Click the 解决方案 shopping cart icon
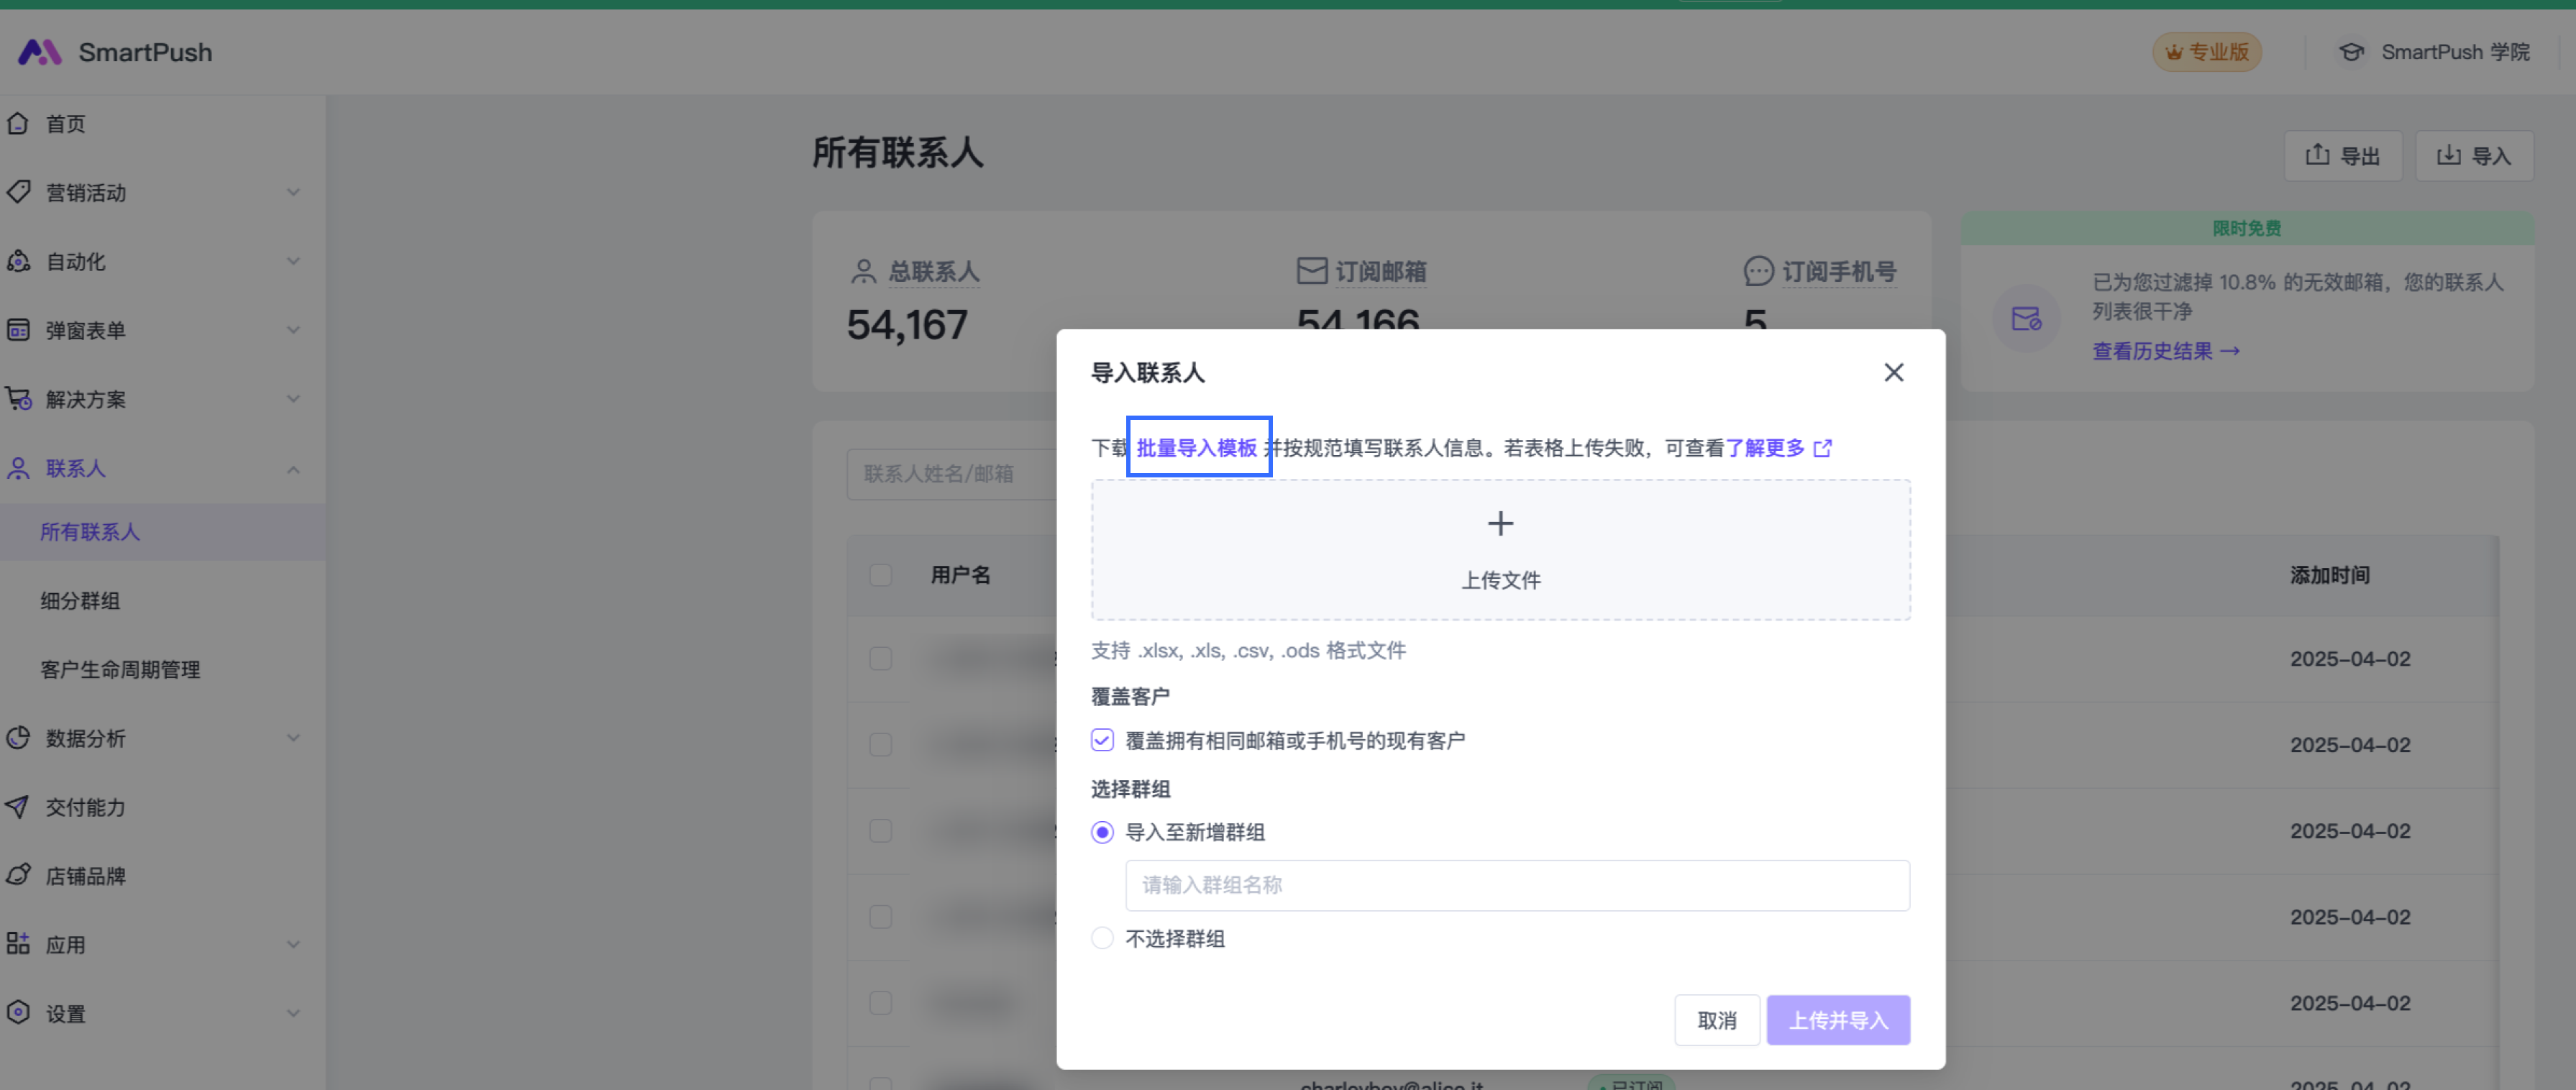 (x=18, y=399)
